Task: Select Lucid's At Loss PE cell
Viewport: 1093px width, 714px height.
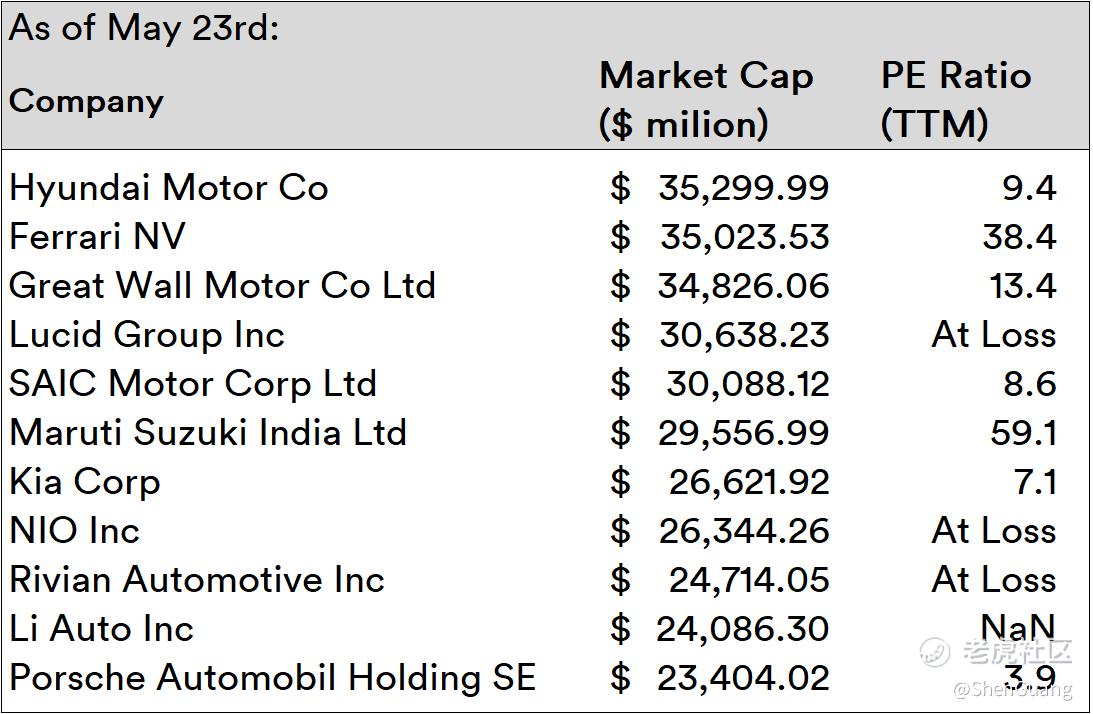Action: click(x=993, y=335)
